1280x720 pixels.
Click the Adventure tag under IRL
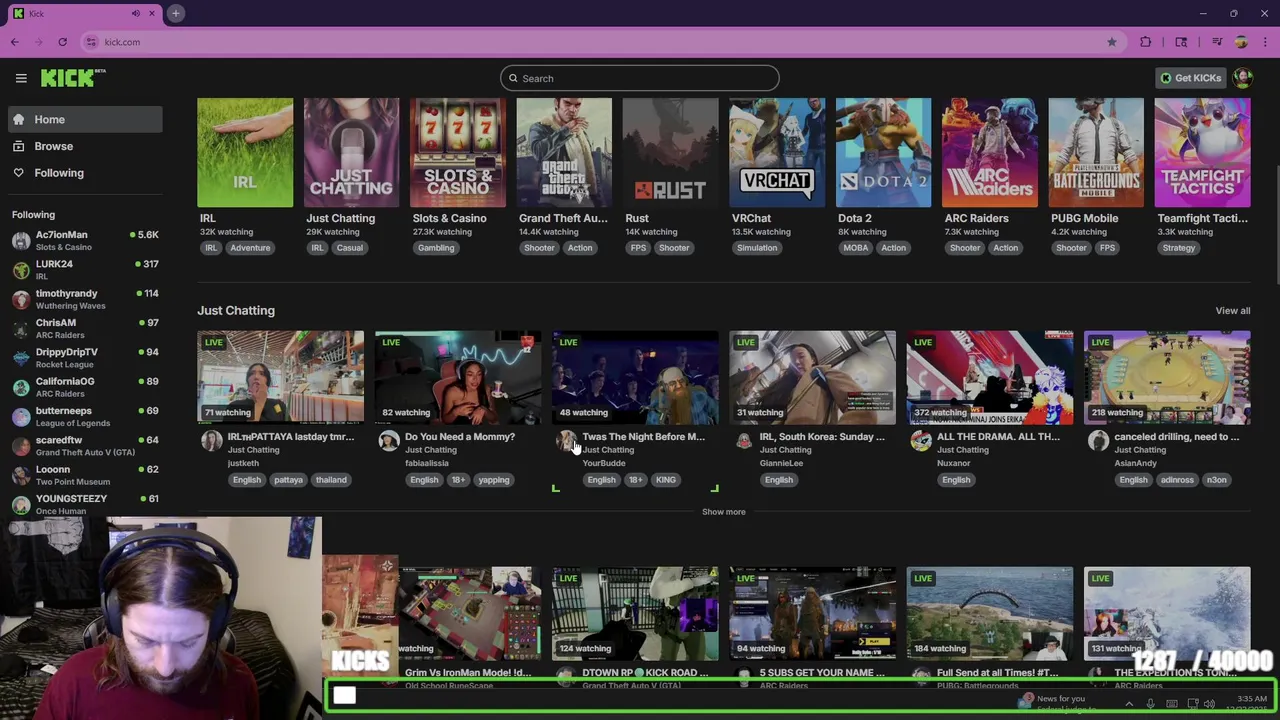coord(250,248)
